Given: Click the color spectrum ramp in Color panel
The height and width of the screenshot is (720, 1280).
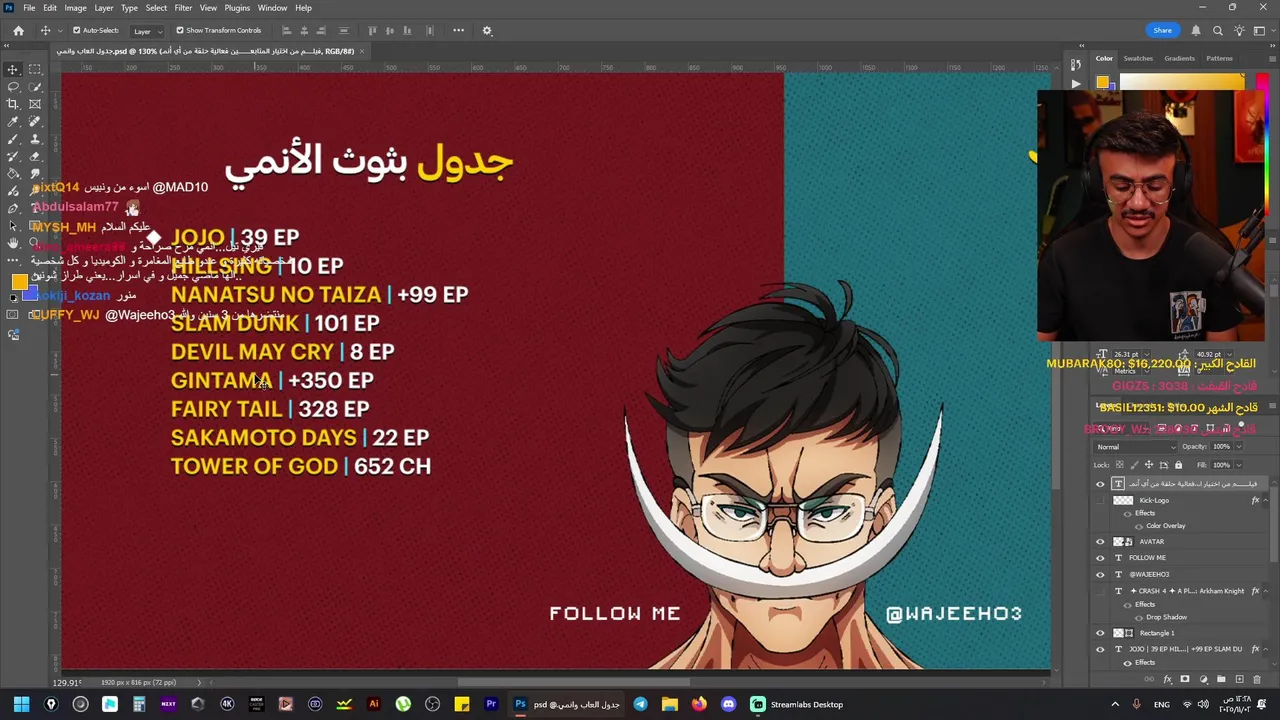Looking at the screenshot, I should tap(1181, 83).
